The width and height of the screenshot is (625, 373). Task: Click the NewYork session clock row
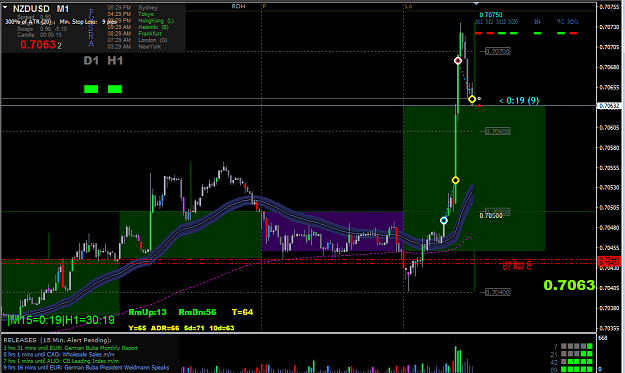pyautogui.click(x=134, y=47)
